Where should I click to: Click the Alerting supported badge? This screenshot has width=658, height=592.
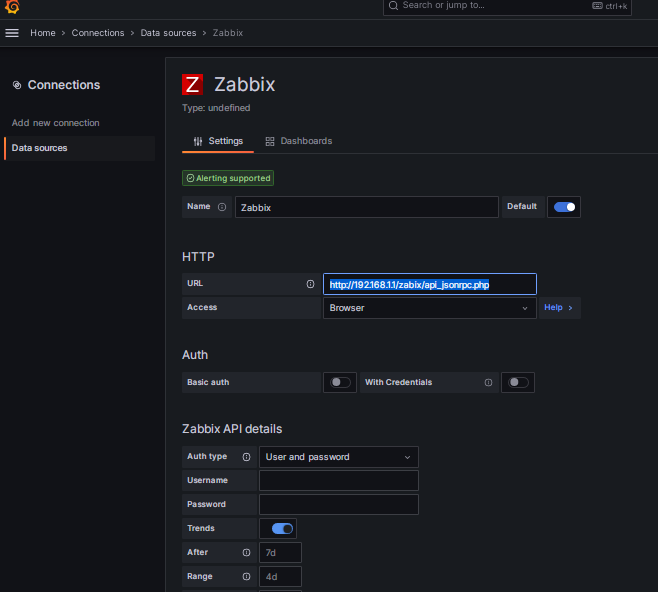click(228, 178)
